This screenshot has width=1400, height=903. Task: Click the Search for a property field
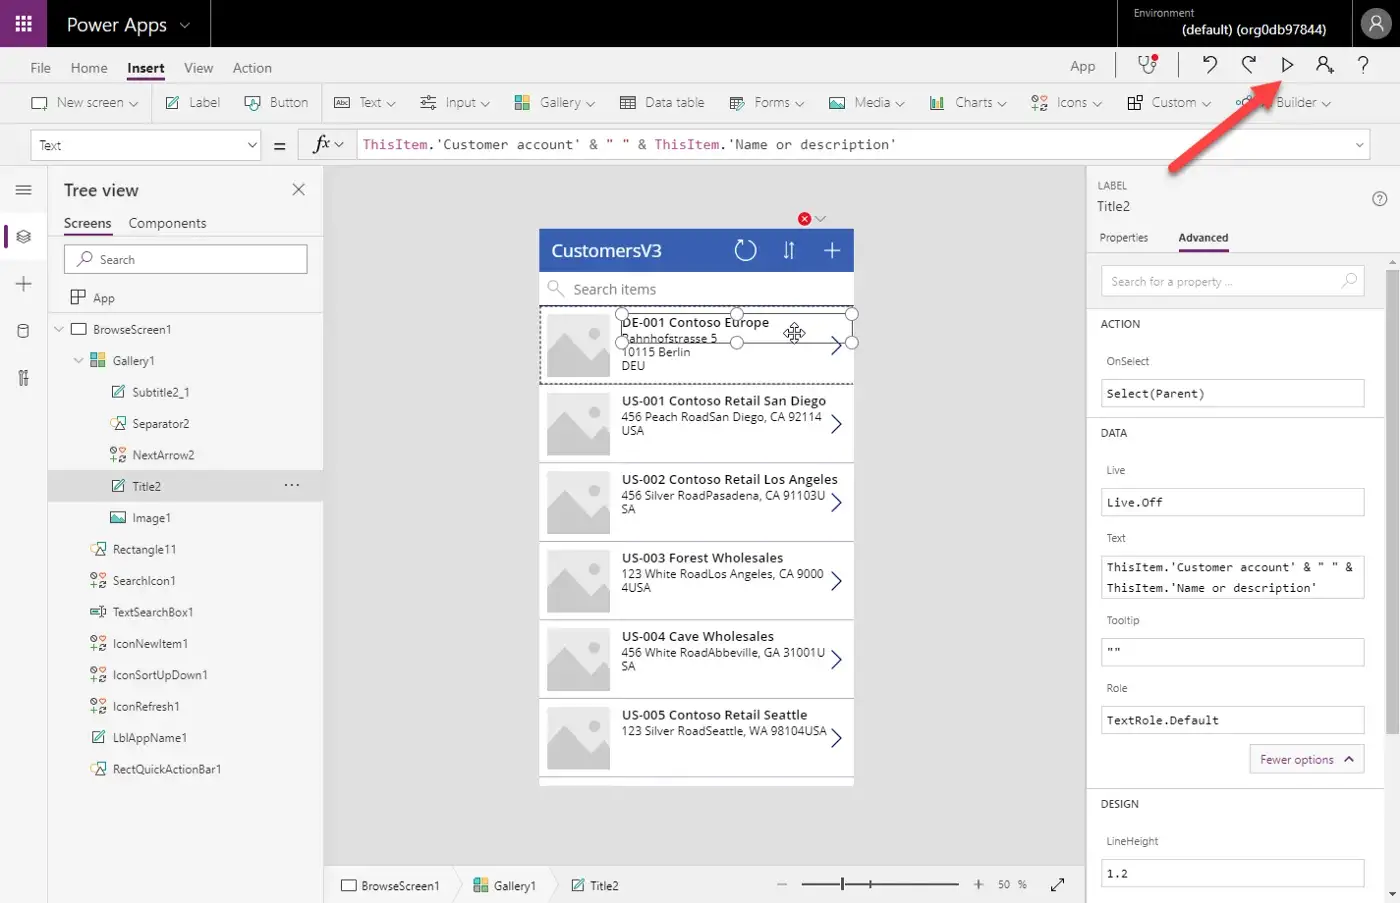tap(1232, 281)
